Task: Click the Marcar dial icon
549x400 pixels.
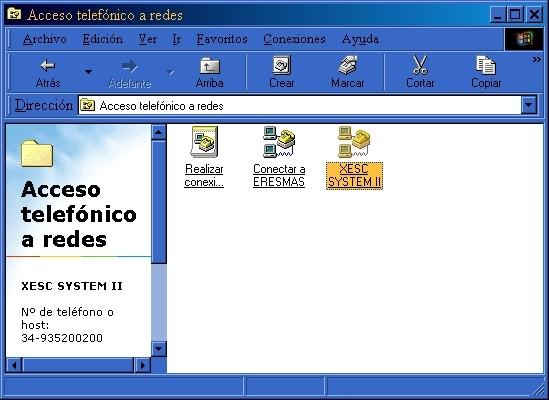Action: point(347,65)
